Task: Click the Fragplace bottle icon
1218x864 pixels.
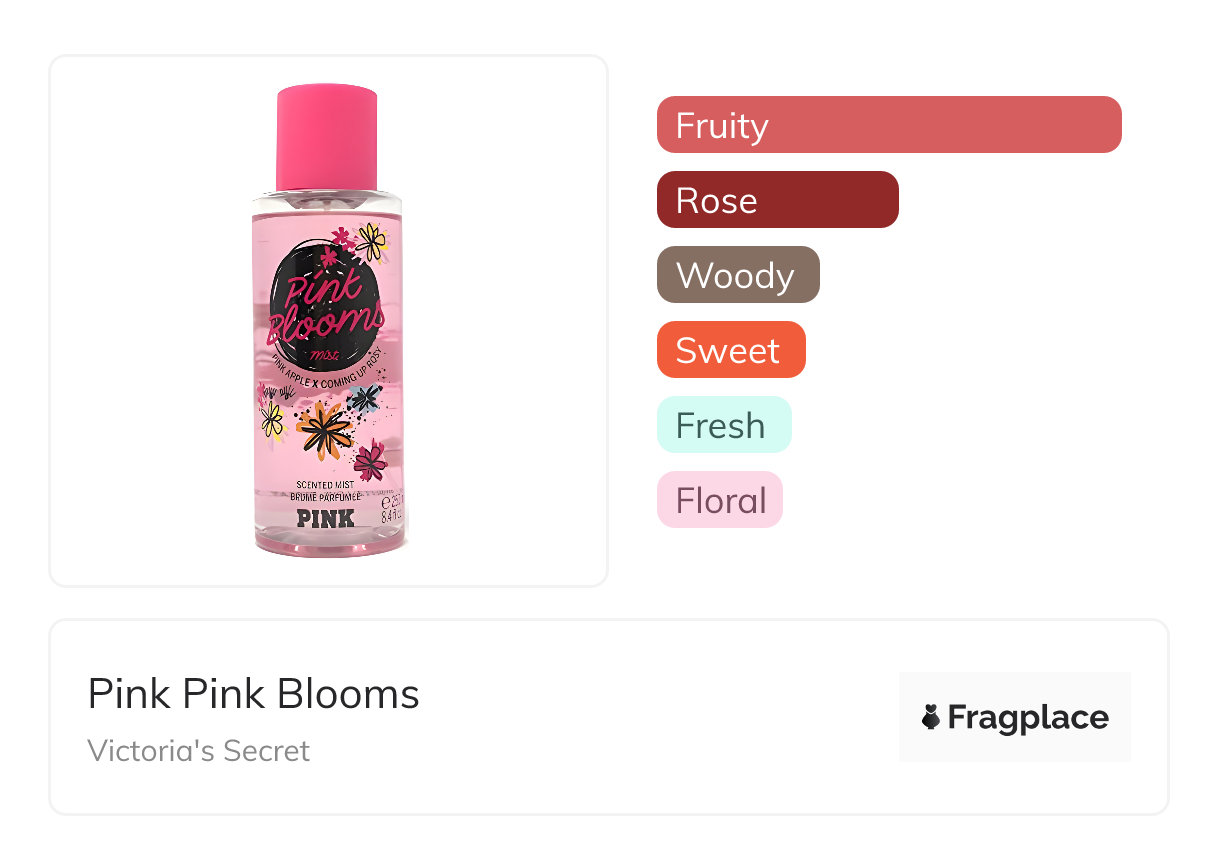Action: pos(930,717)
